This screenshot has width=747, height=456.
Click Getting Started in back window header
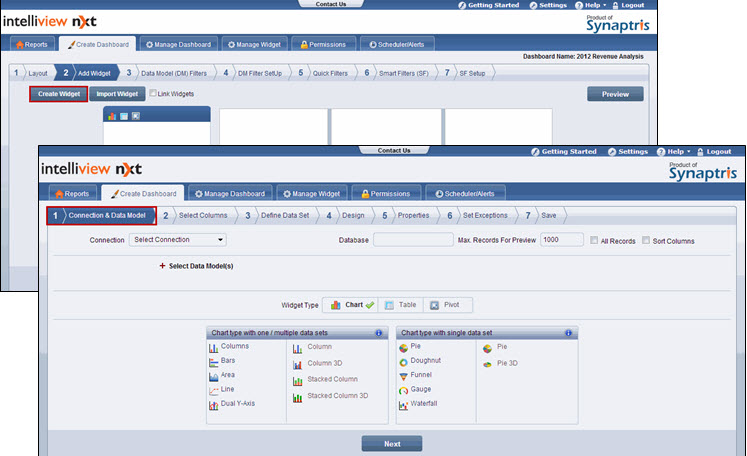(x=489, y=5)
